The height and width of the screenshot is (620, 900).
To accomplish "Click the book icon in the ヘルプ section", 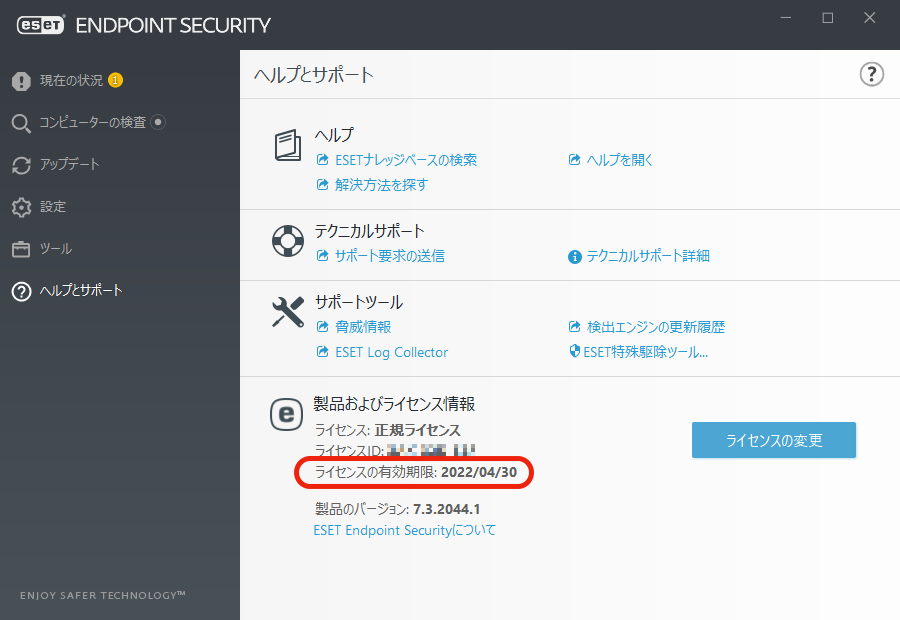I will click(287, 146).
